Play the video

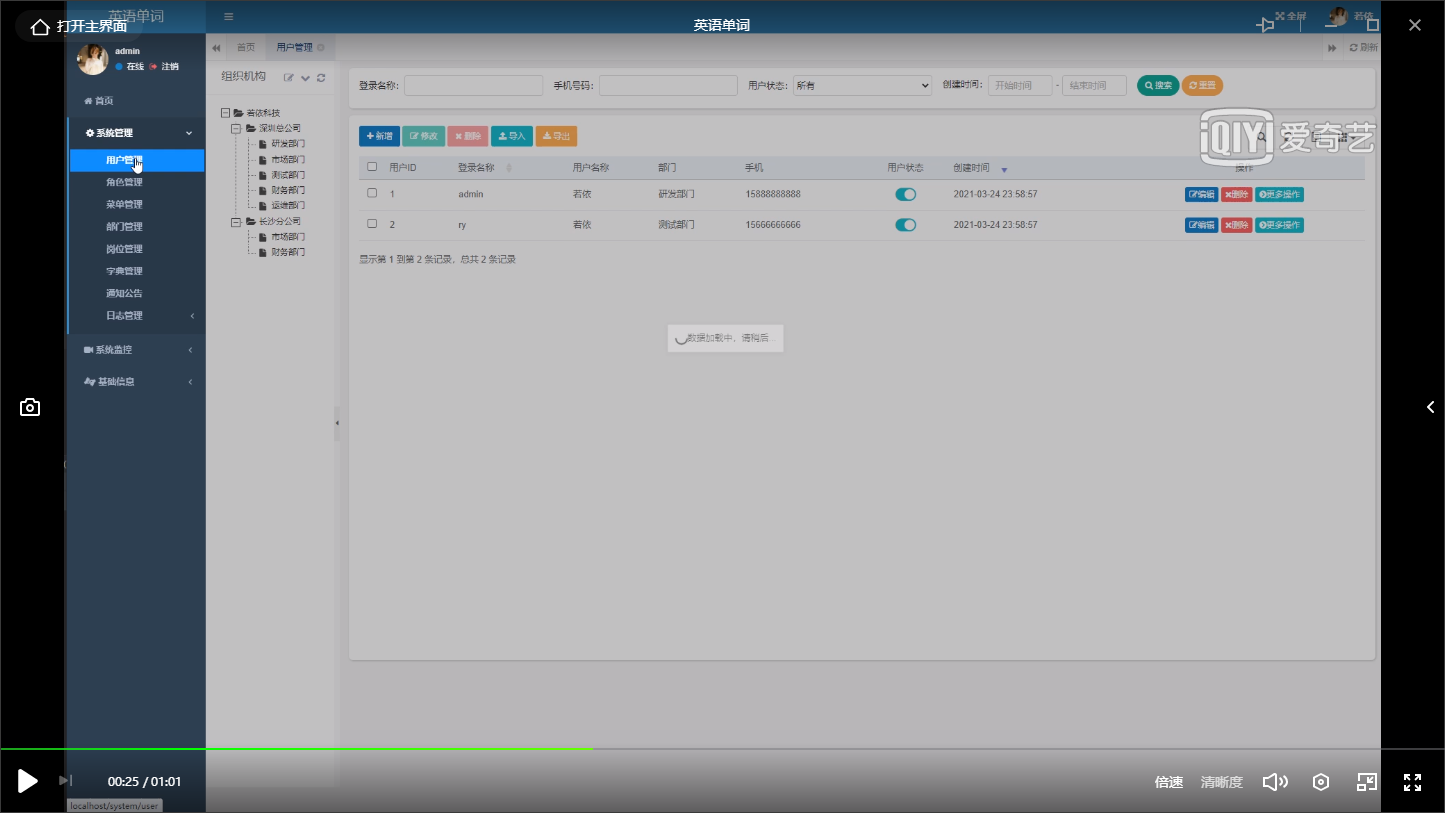point(28,781)
